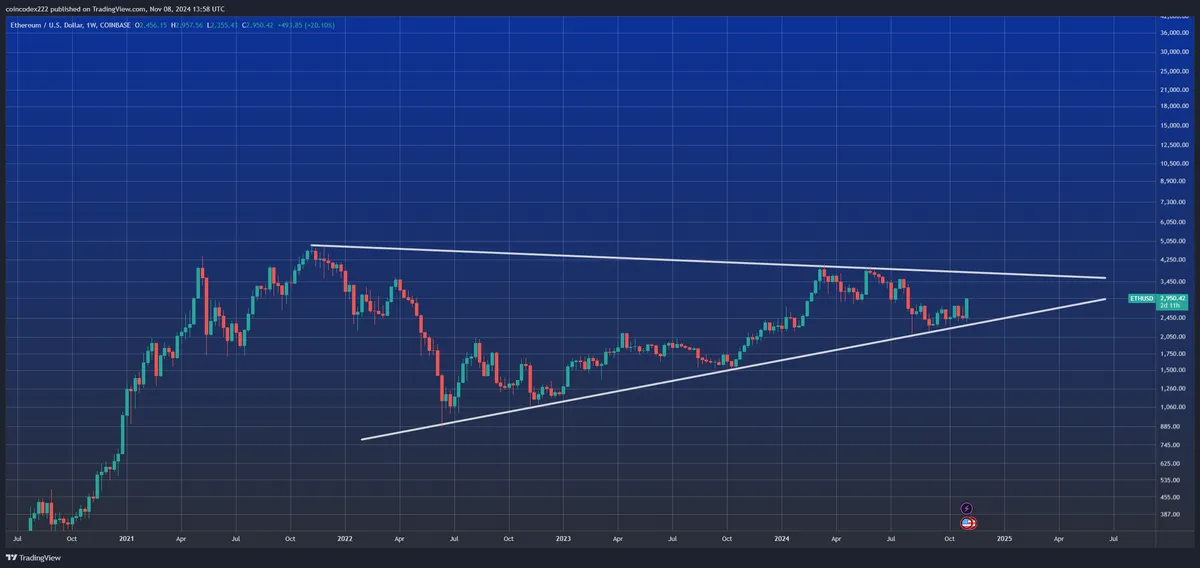Image resolution: width=1200 pixels, height=568 pixels.
Task: Click the 6,050.00 price axis label
Action: click(x=1174, y=222)
